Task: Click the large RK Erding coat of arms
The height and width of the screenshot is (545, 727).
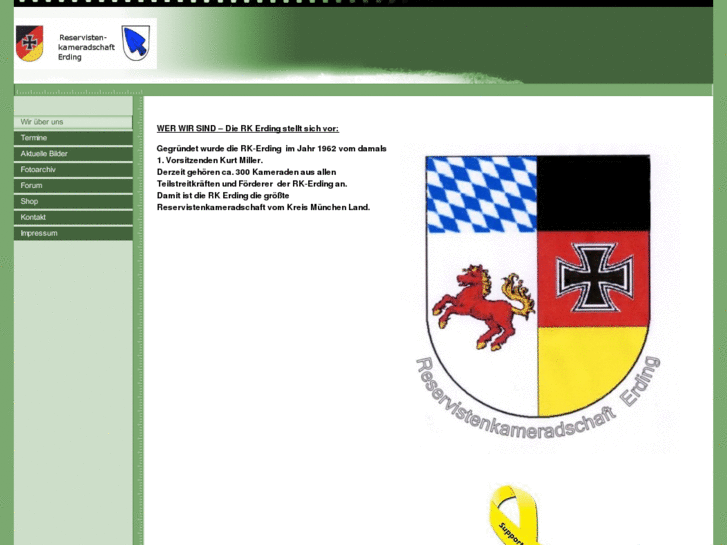Action: click(539, 297)
